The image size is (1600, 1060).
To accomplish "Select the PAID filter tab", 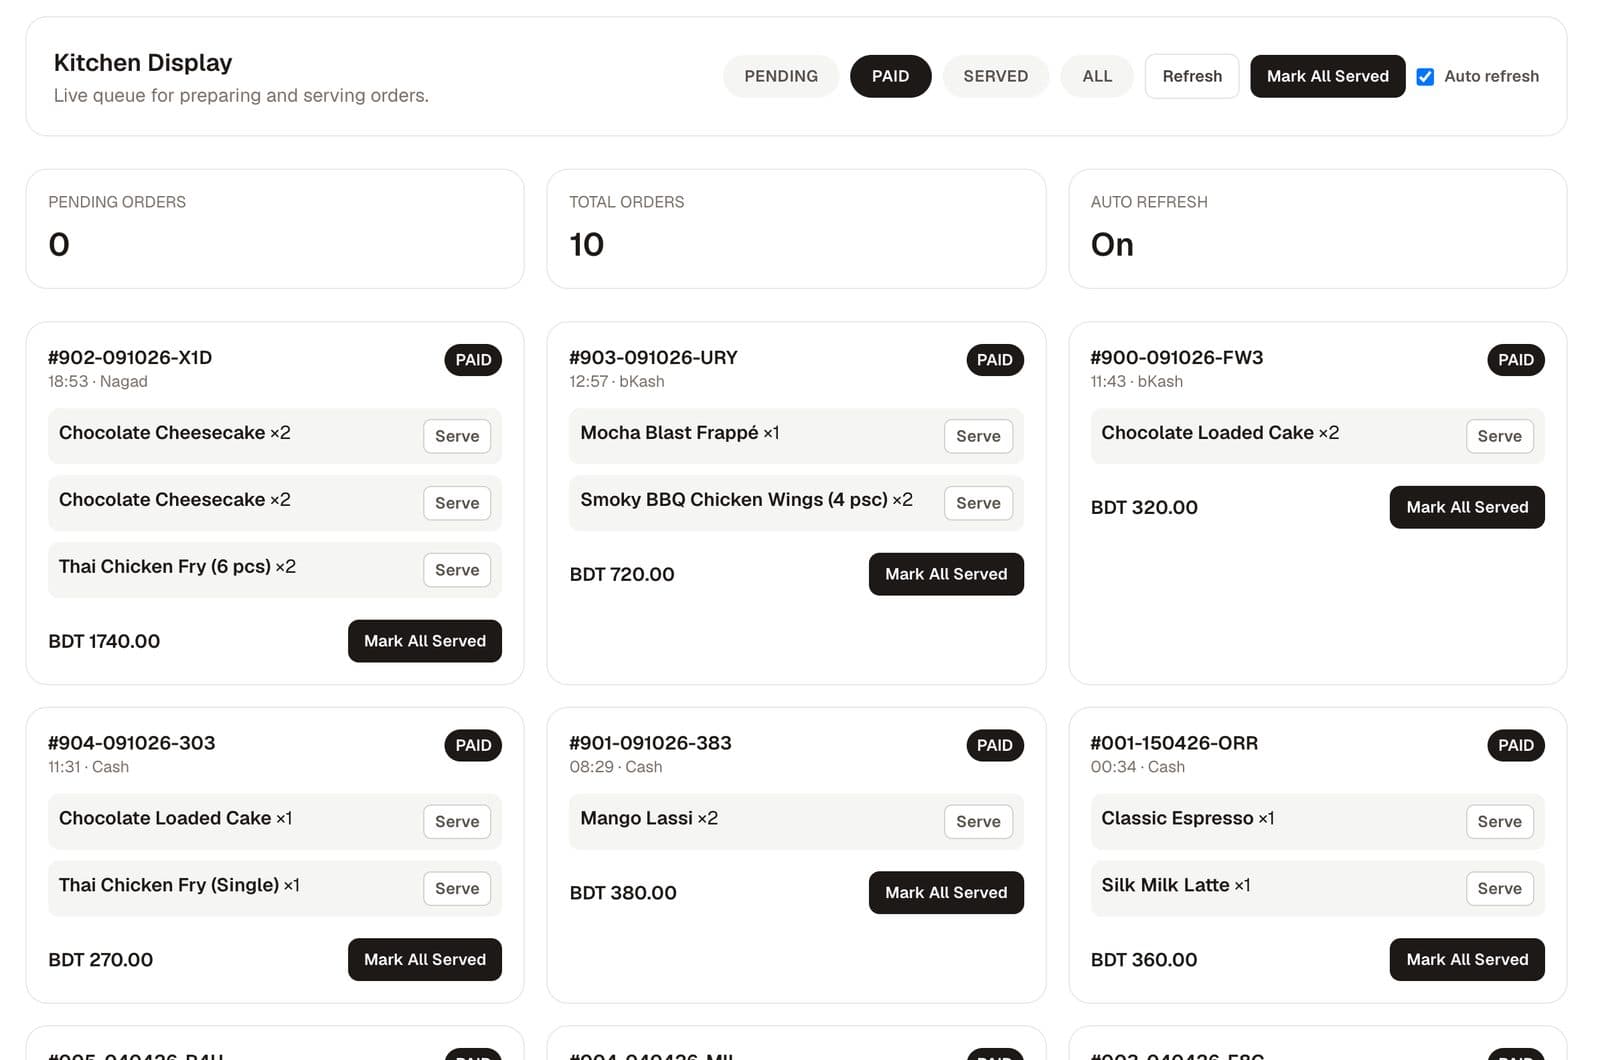I will pos(890,76).
